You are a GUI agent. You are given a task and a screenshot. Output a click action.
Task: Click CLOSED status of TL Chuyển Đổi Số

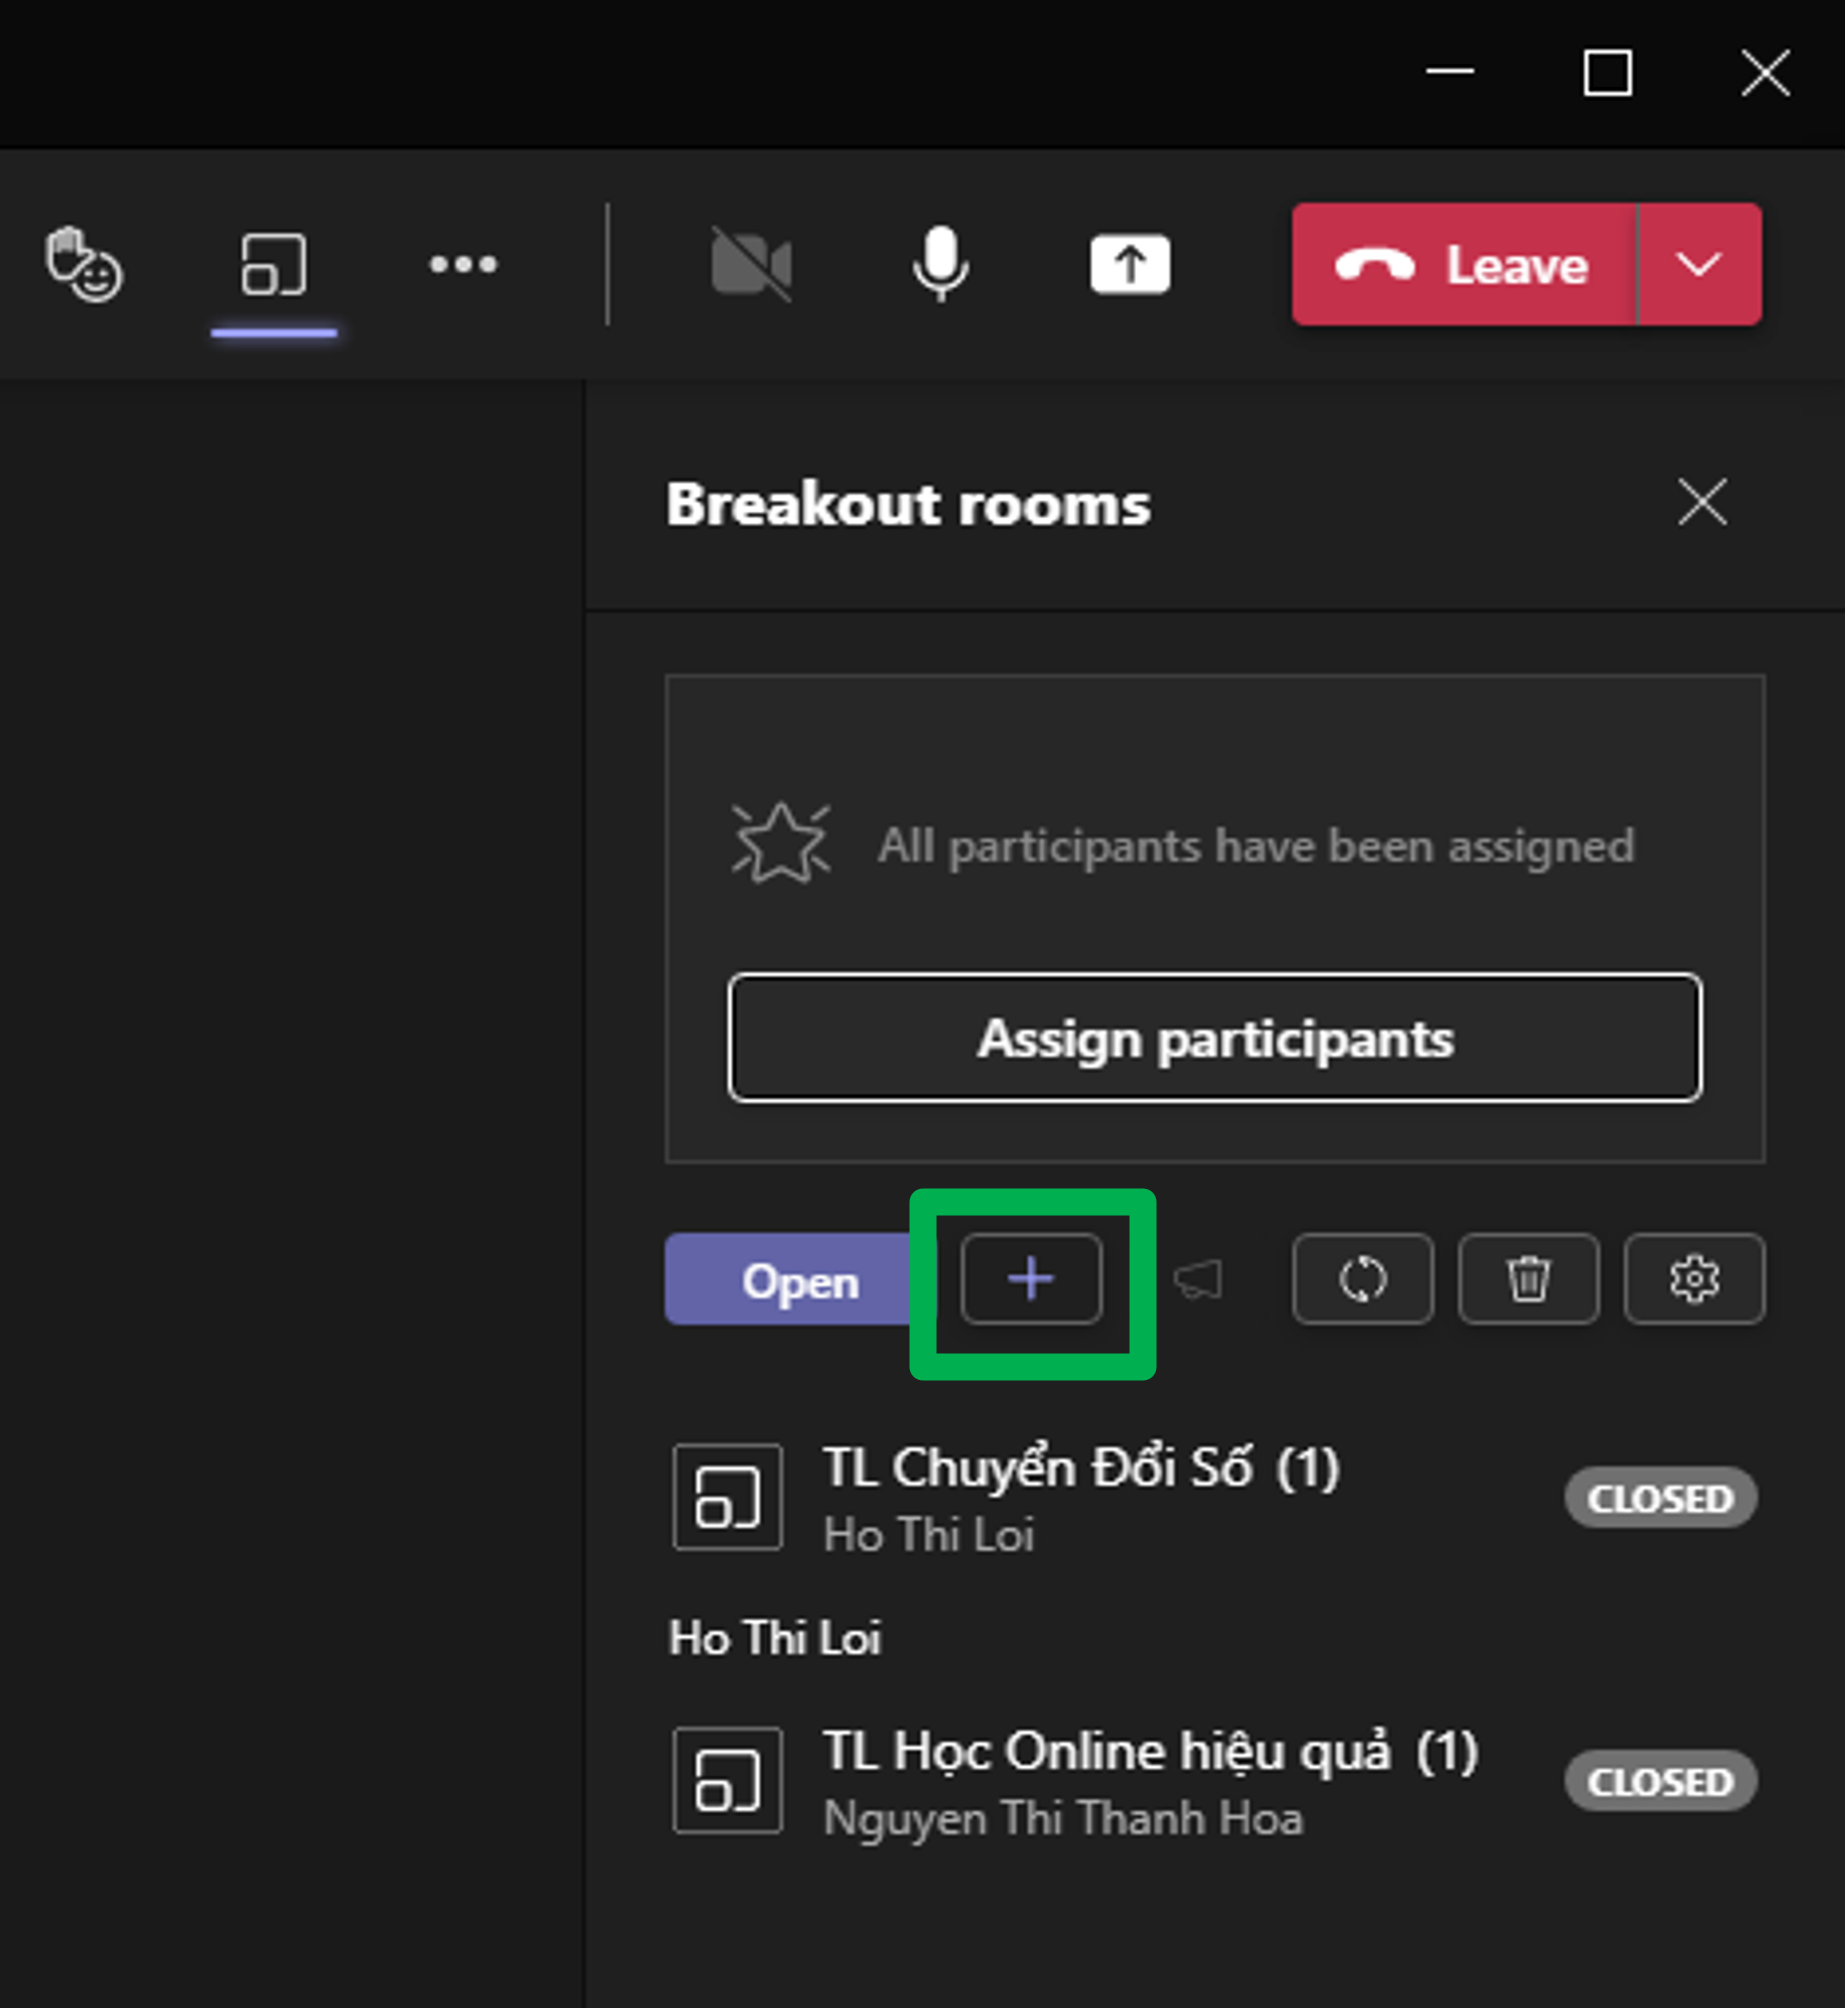[1660, 1498]
